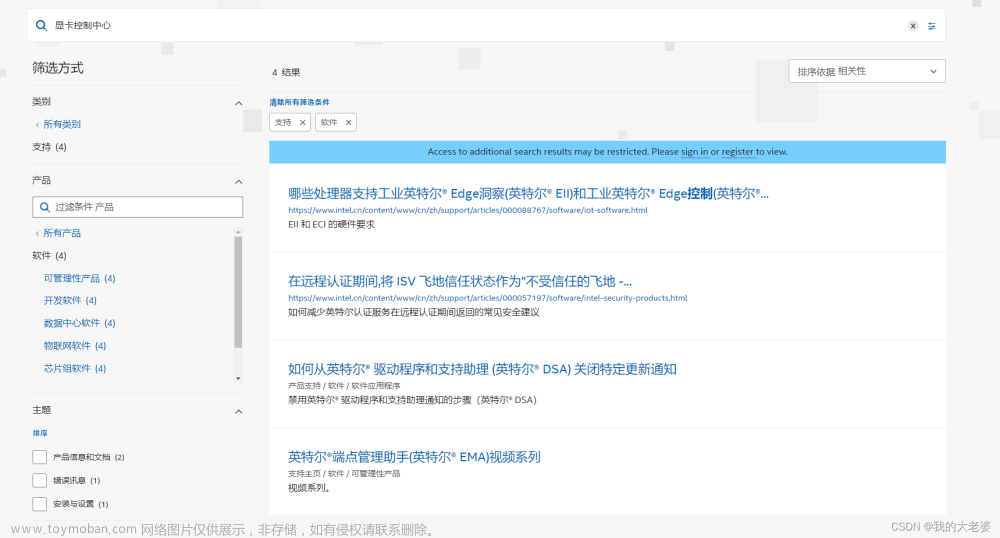The width and height of the screenshot is (1000, 538).
Task: Click the 禁用英特尔驱动程序和支持助理通知的步骤 text
Action: click(412, 400)
